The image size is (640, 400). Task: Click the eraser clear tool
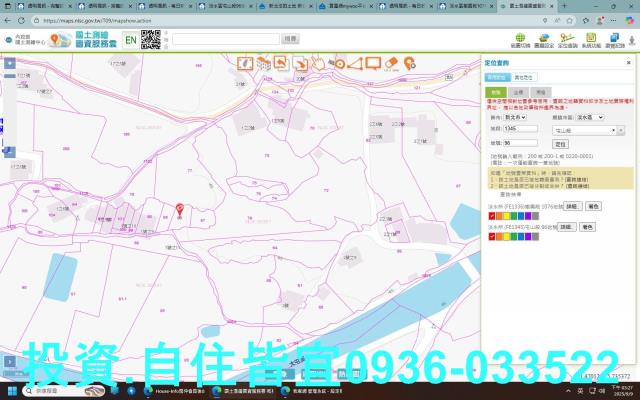(391, 63)
